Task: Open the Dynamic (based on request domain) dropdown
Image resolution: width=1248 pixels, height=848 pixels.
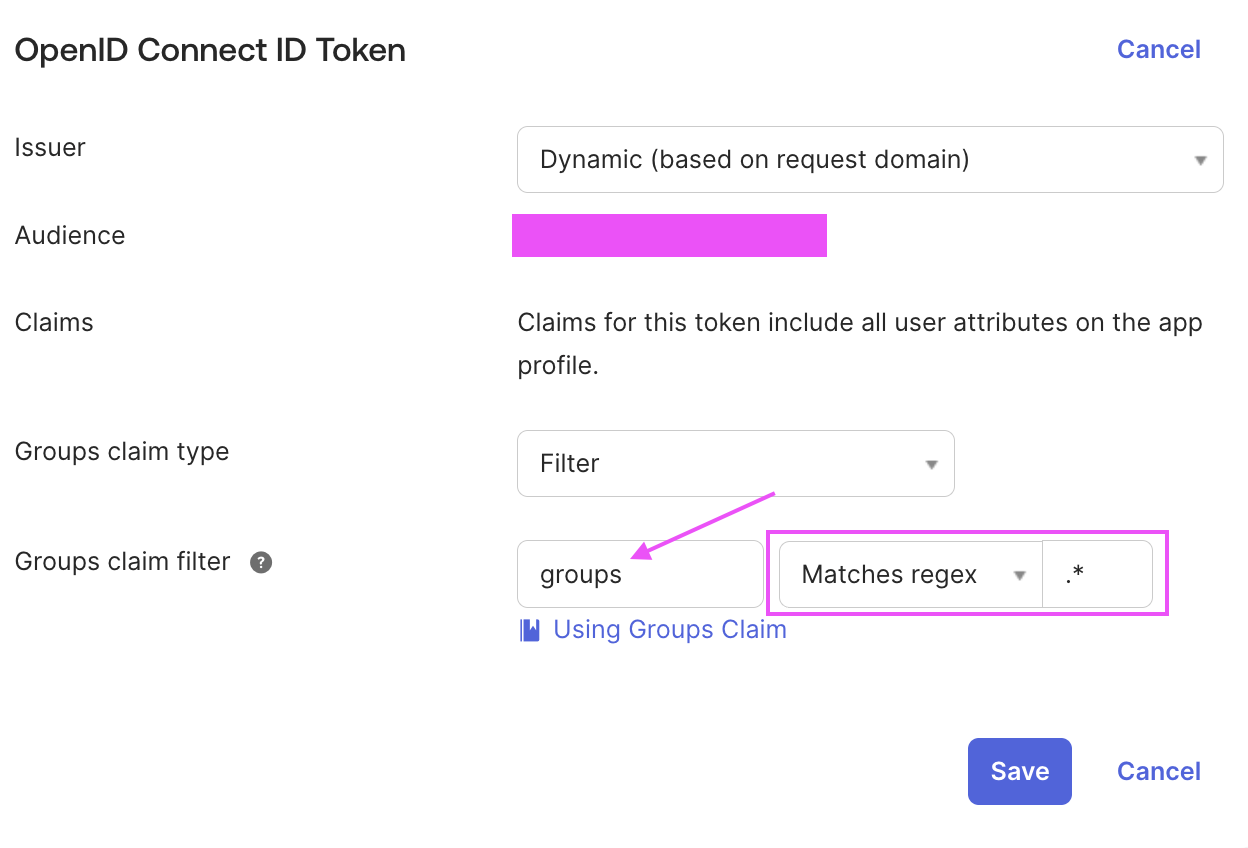Action: [869, 159]
